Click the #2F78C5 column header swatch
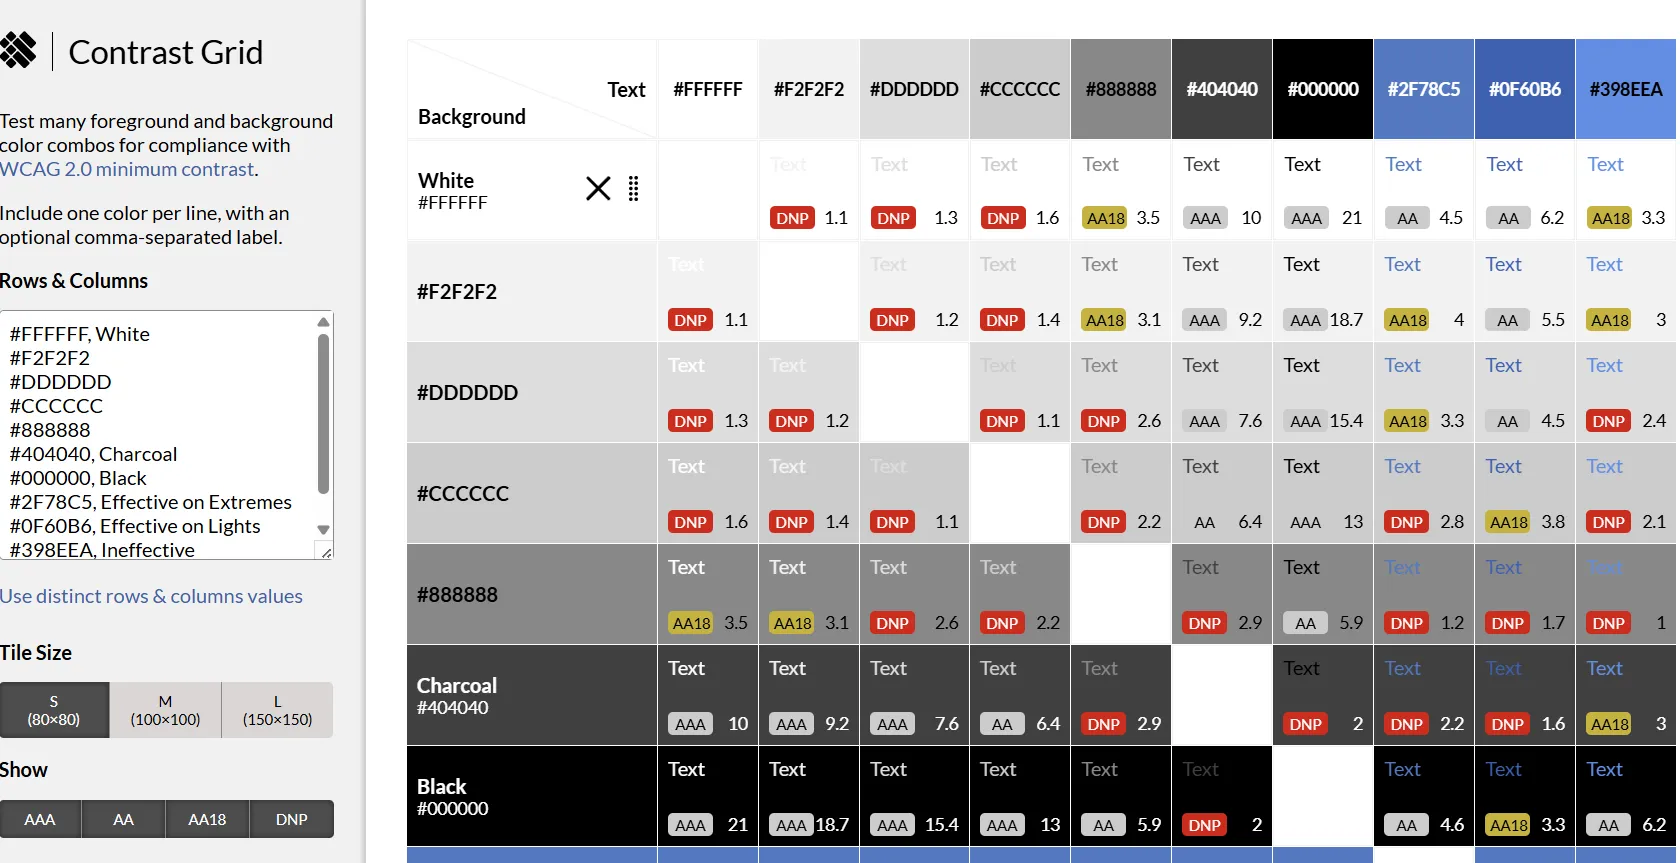The width and height of the screenshot is (1680, 863). pyautogui.click(x=1424, y=89)
